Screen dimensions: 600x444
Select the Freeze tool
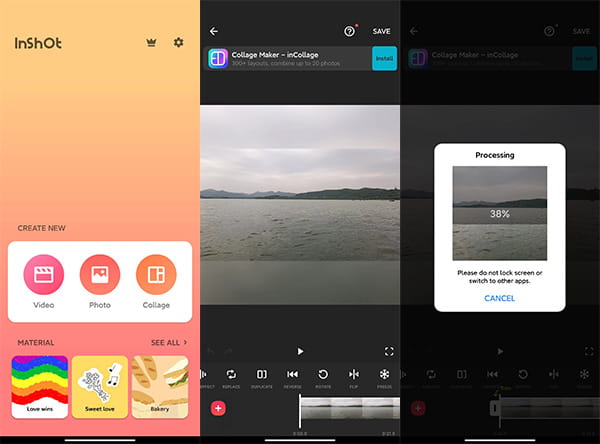(x=384, y=378)
